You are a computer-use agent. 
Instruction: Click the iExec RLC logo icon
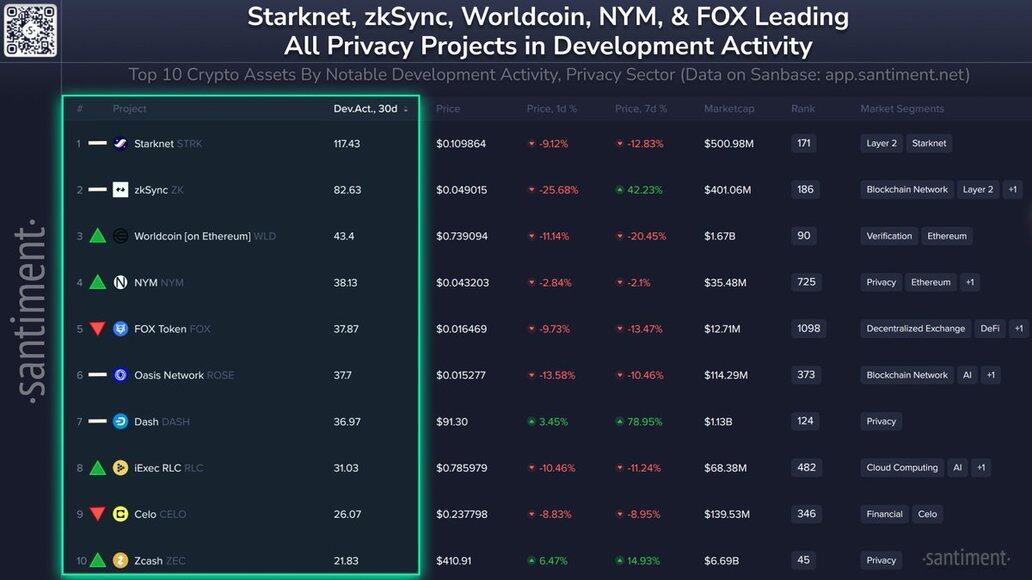coord(120,468)
